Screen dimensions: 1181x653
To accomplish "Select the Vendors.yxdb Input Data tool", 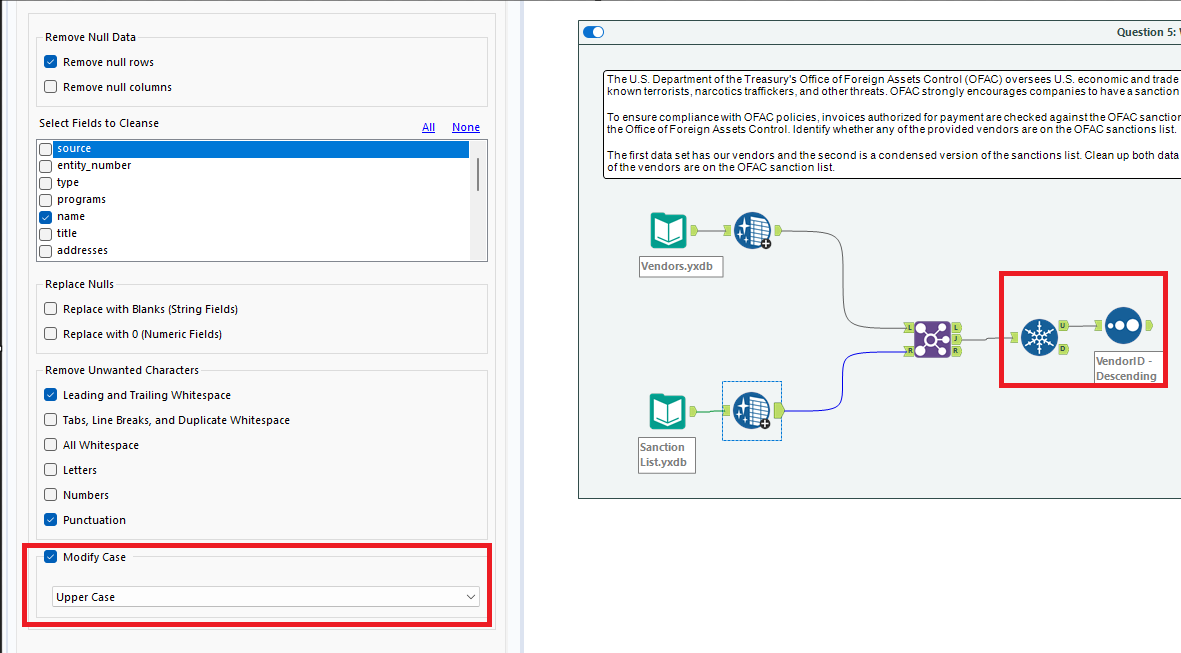I will point(667,230).
